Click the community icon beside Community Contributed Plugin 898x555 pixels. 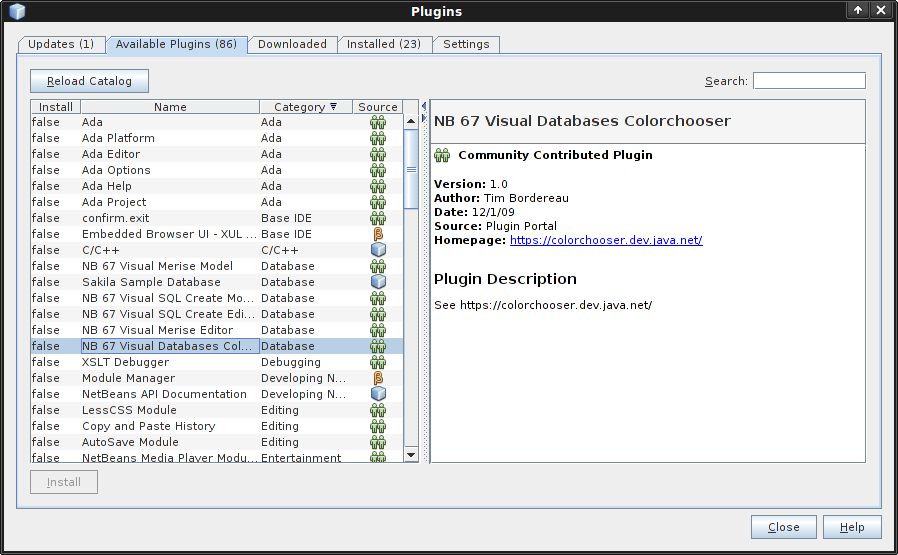point(442,155)
